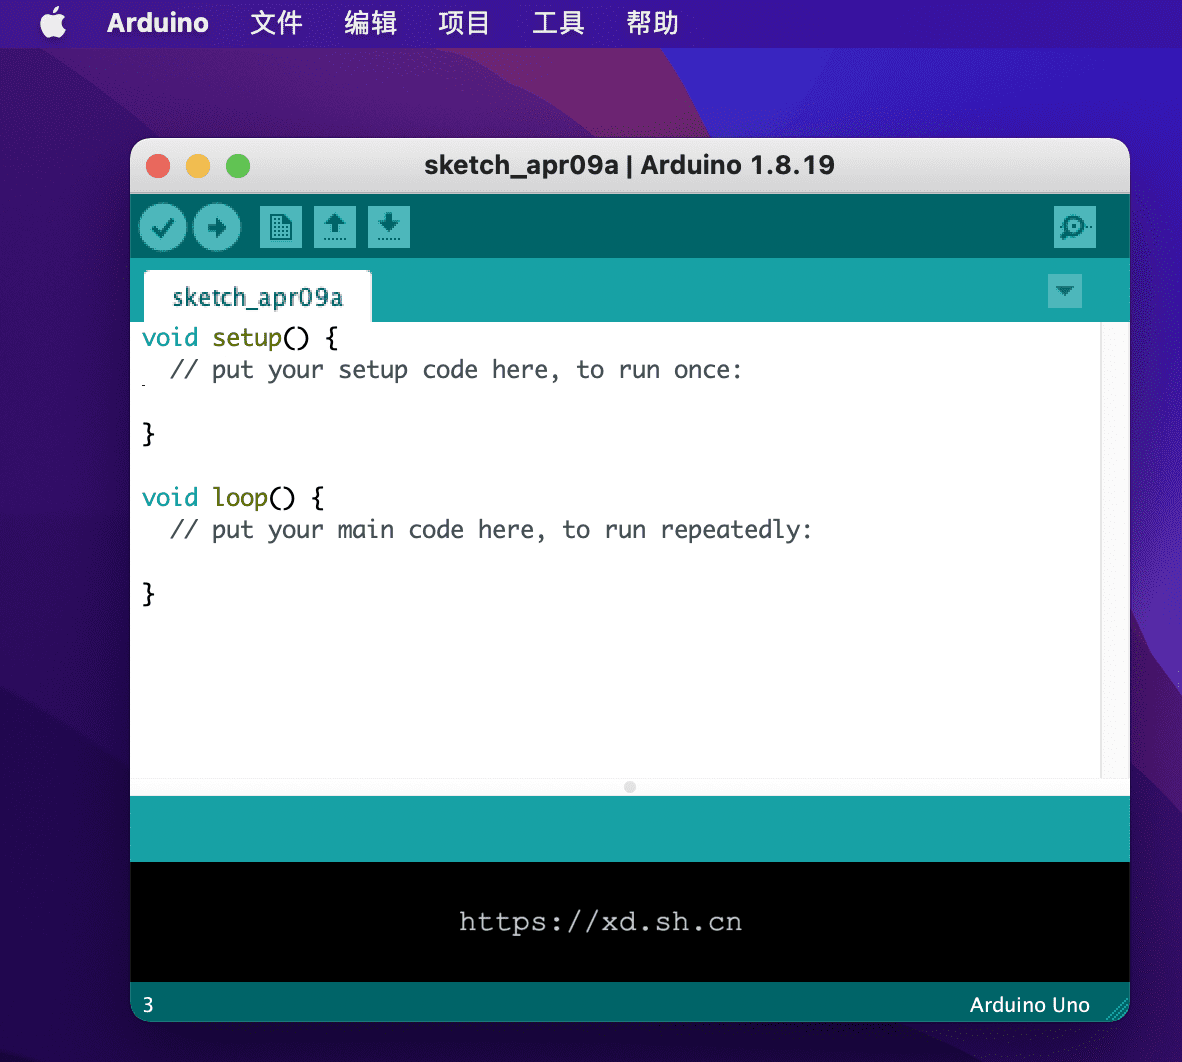Save the sketch with the down-arrow icon
Viewport: 1182px width, 1062px height.
pos(389,227)
